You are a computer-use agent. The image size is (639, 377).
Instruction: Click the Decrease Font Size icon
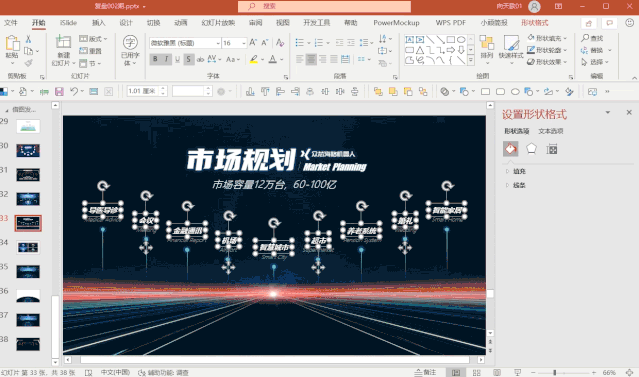[264, 42]
